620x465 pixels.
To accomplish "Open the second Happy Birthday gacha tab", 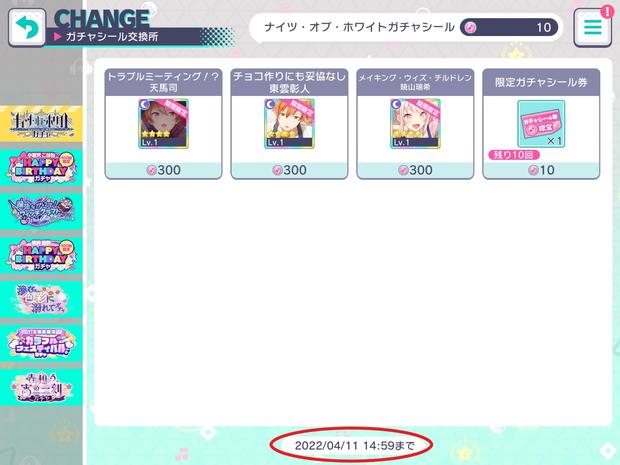I will tap(41, 255).
